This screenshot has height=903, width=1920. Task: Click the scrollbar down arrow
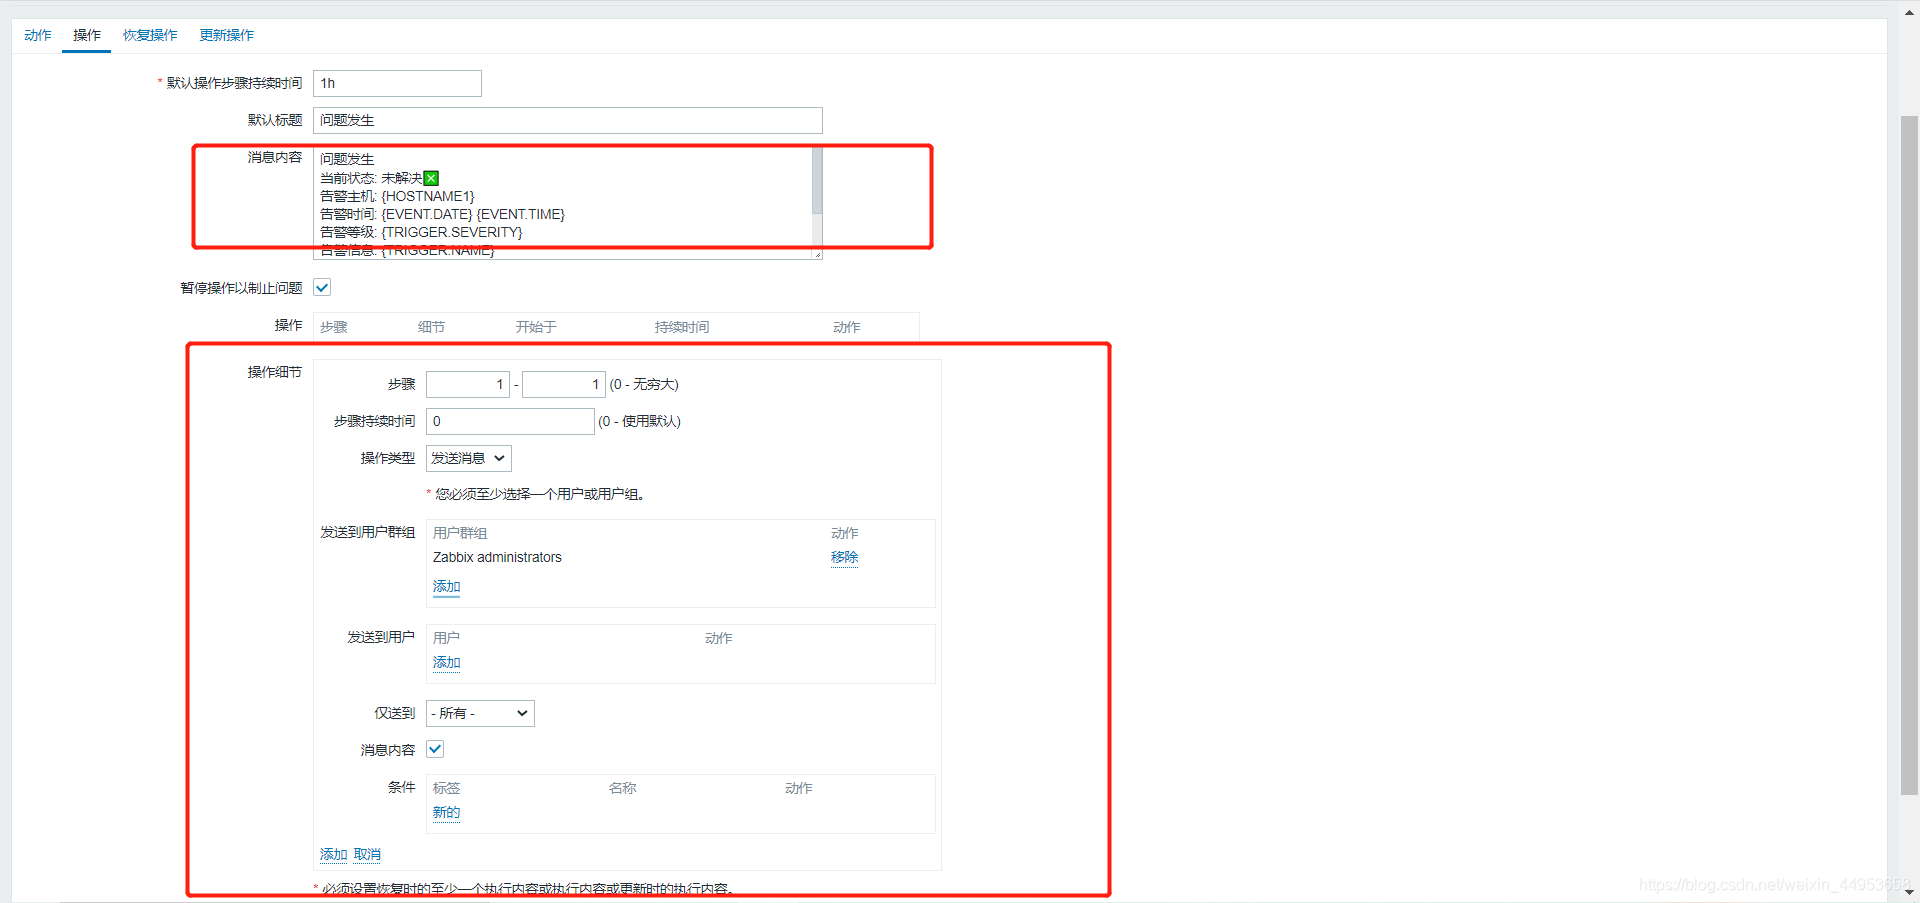[x=1909, y=892]
